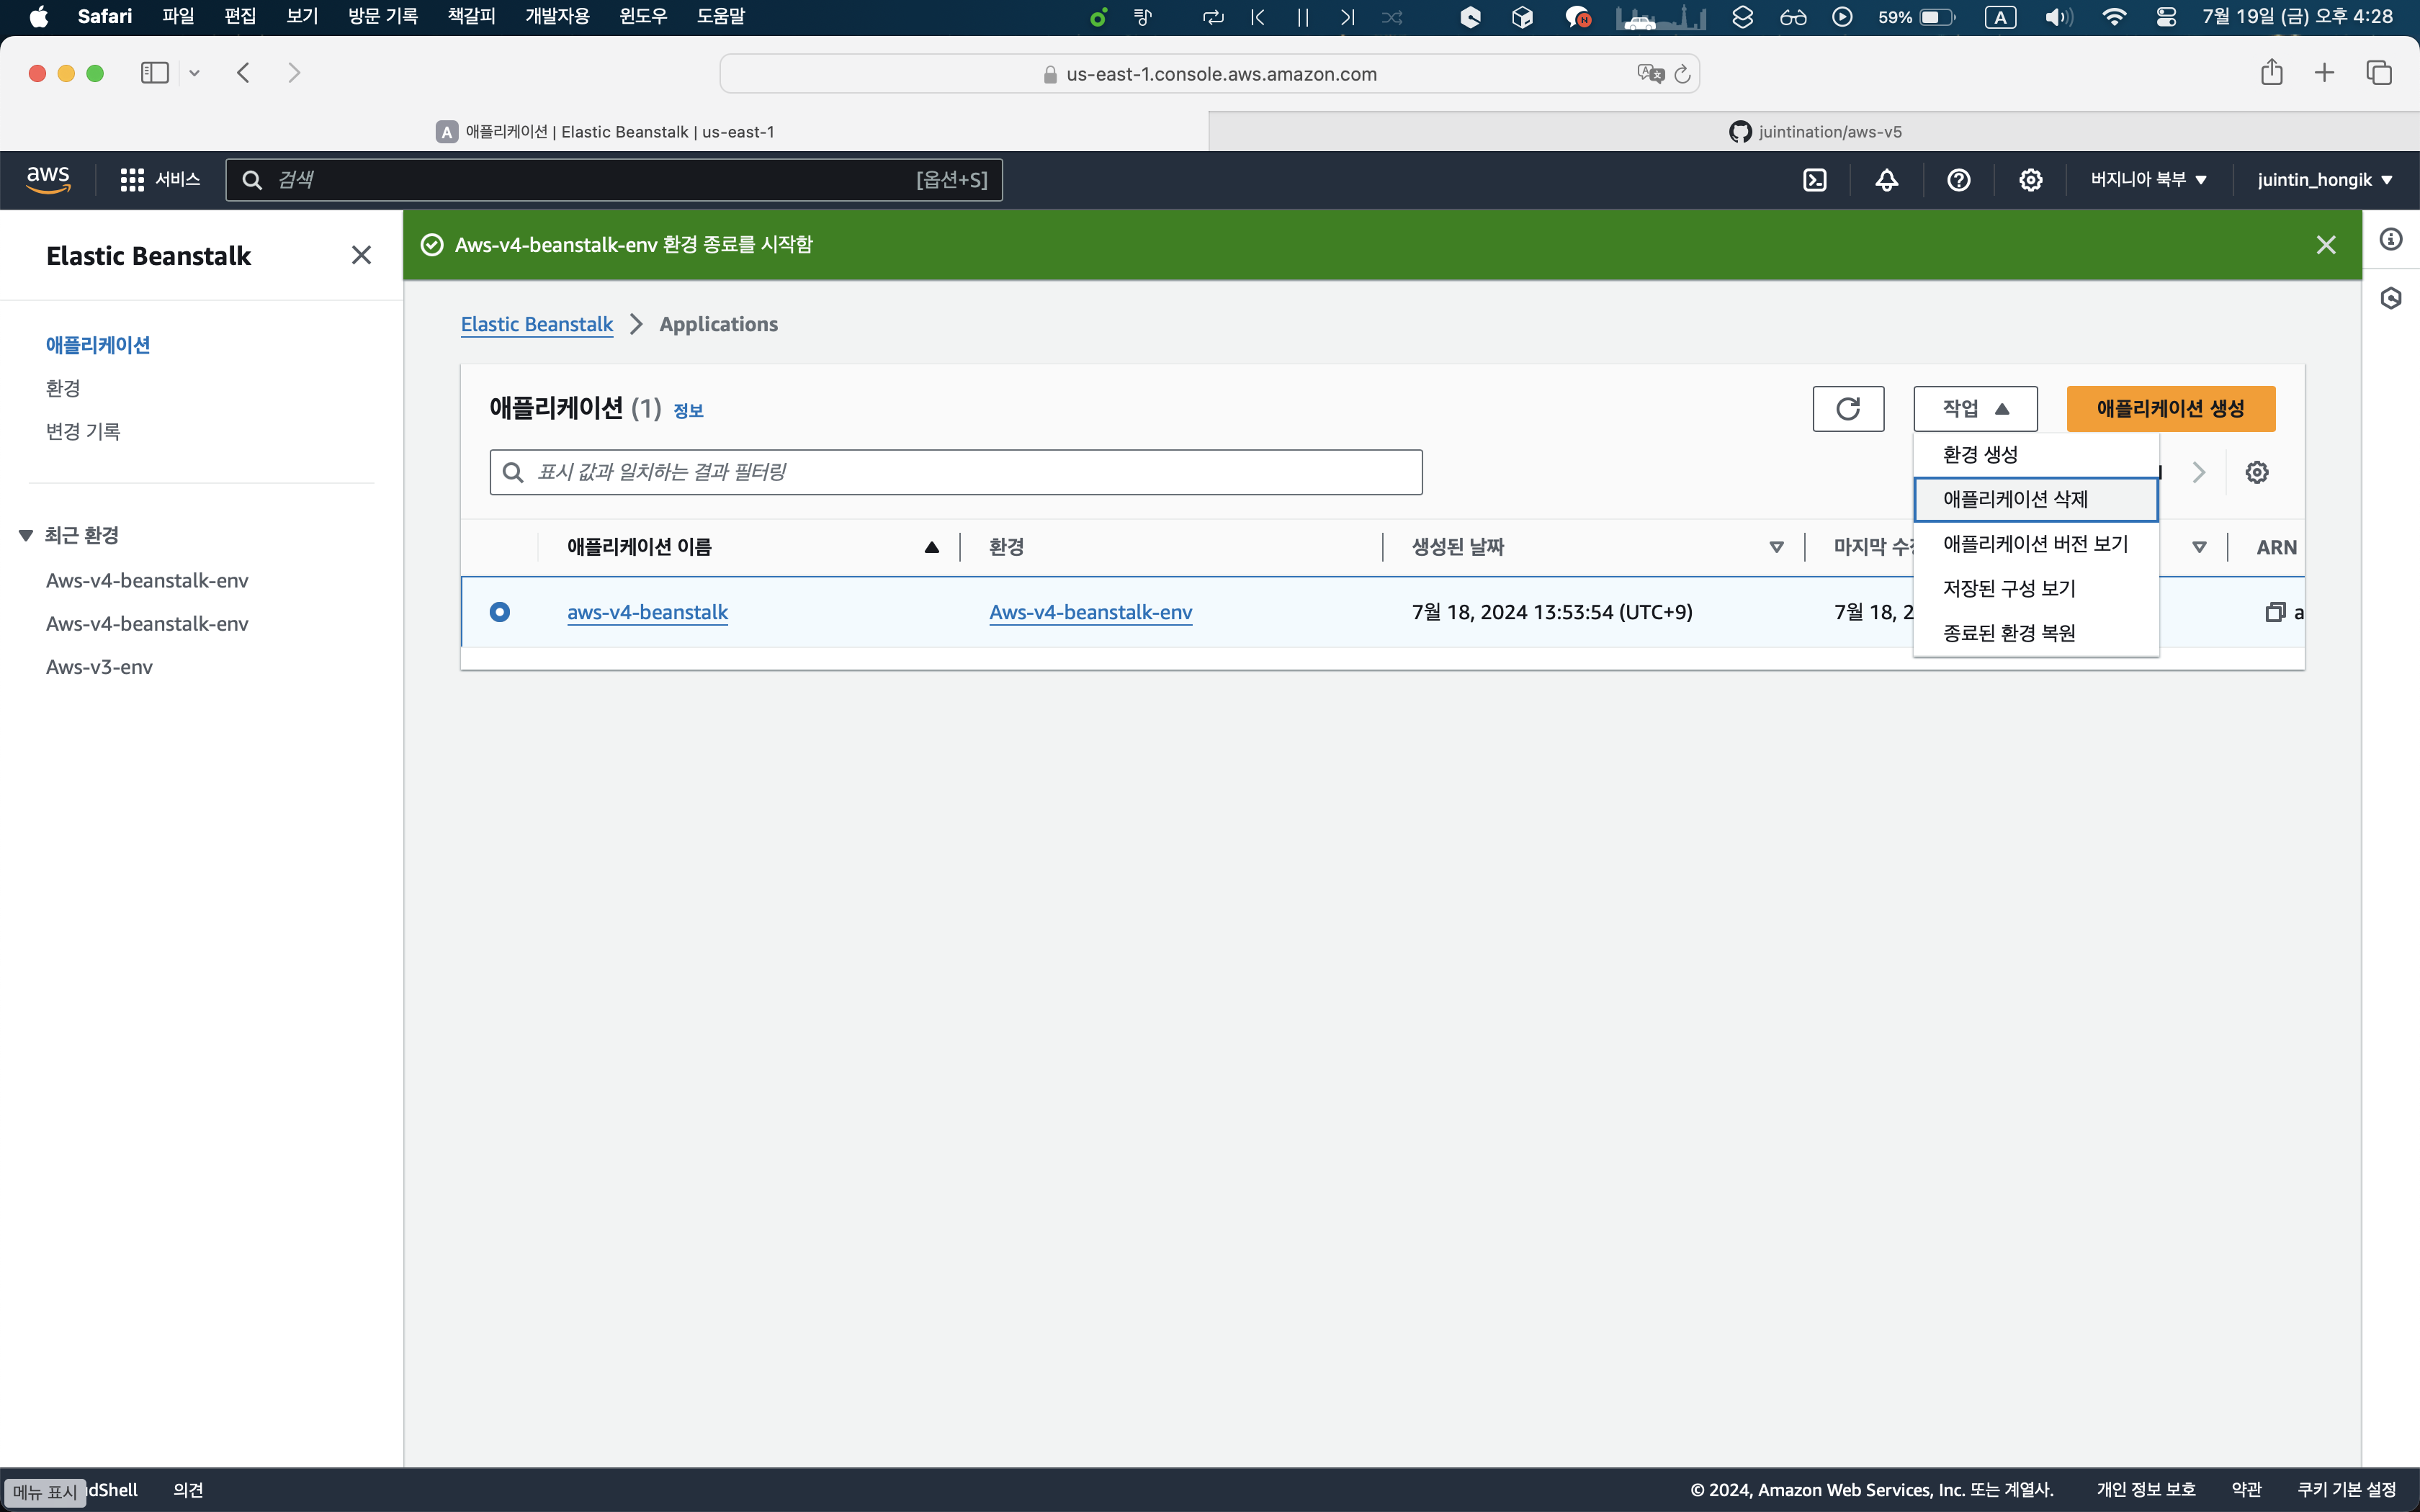The image size is (2420, 1512).
Task: Click the application filter search field
Action: 955,472
